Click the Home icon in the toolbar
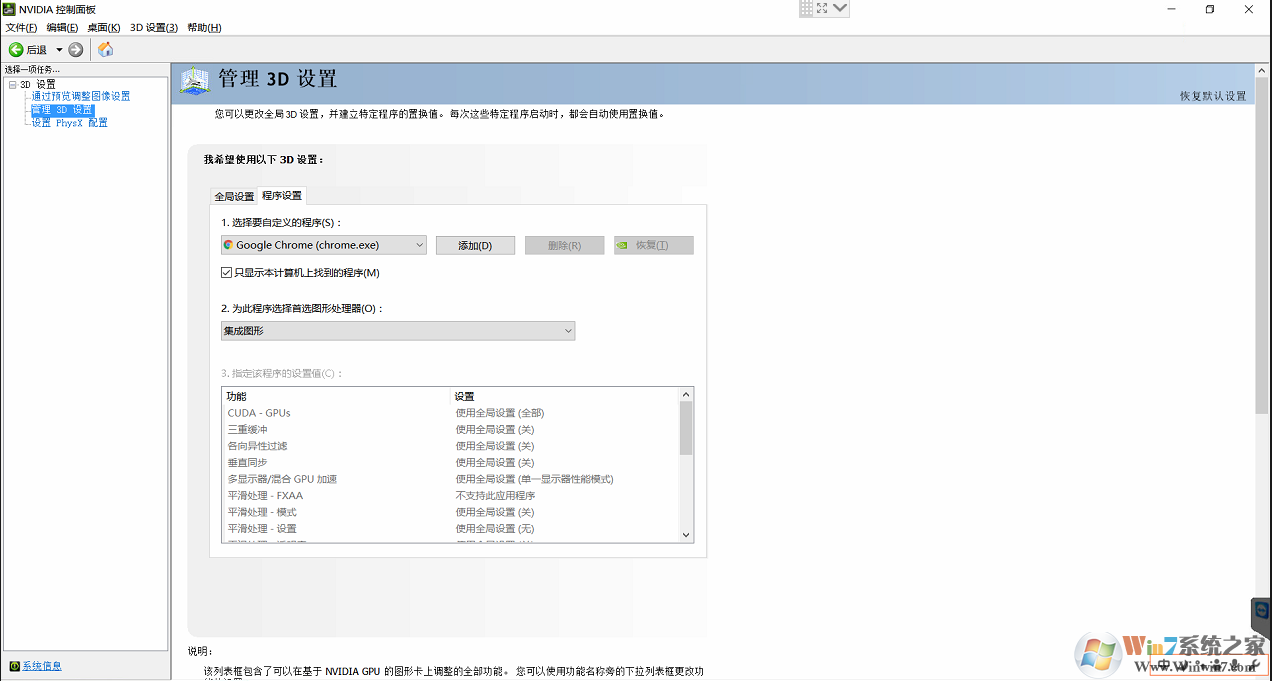 [x=105, y=49]
